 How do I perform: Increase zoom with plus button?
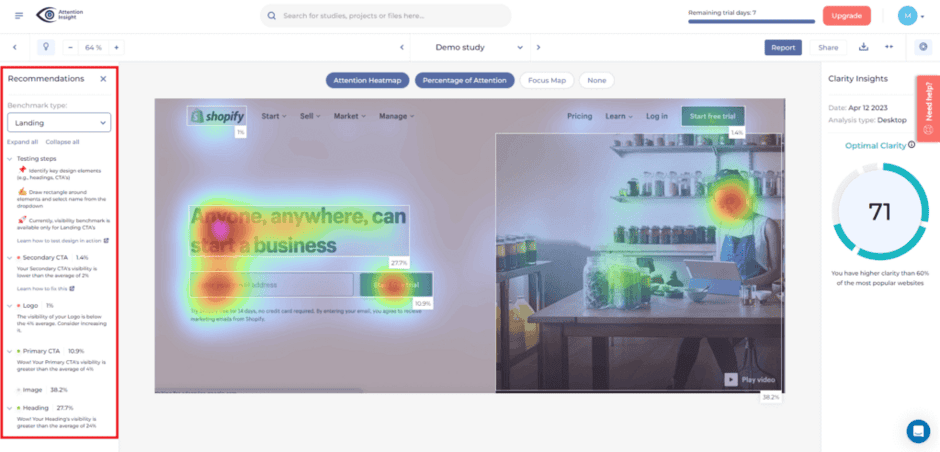point(116,47)
